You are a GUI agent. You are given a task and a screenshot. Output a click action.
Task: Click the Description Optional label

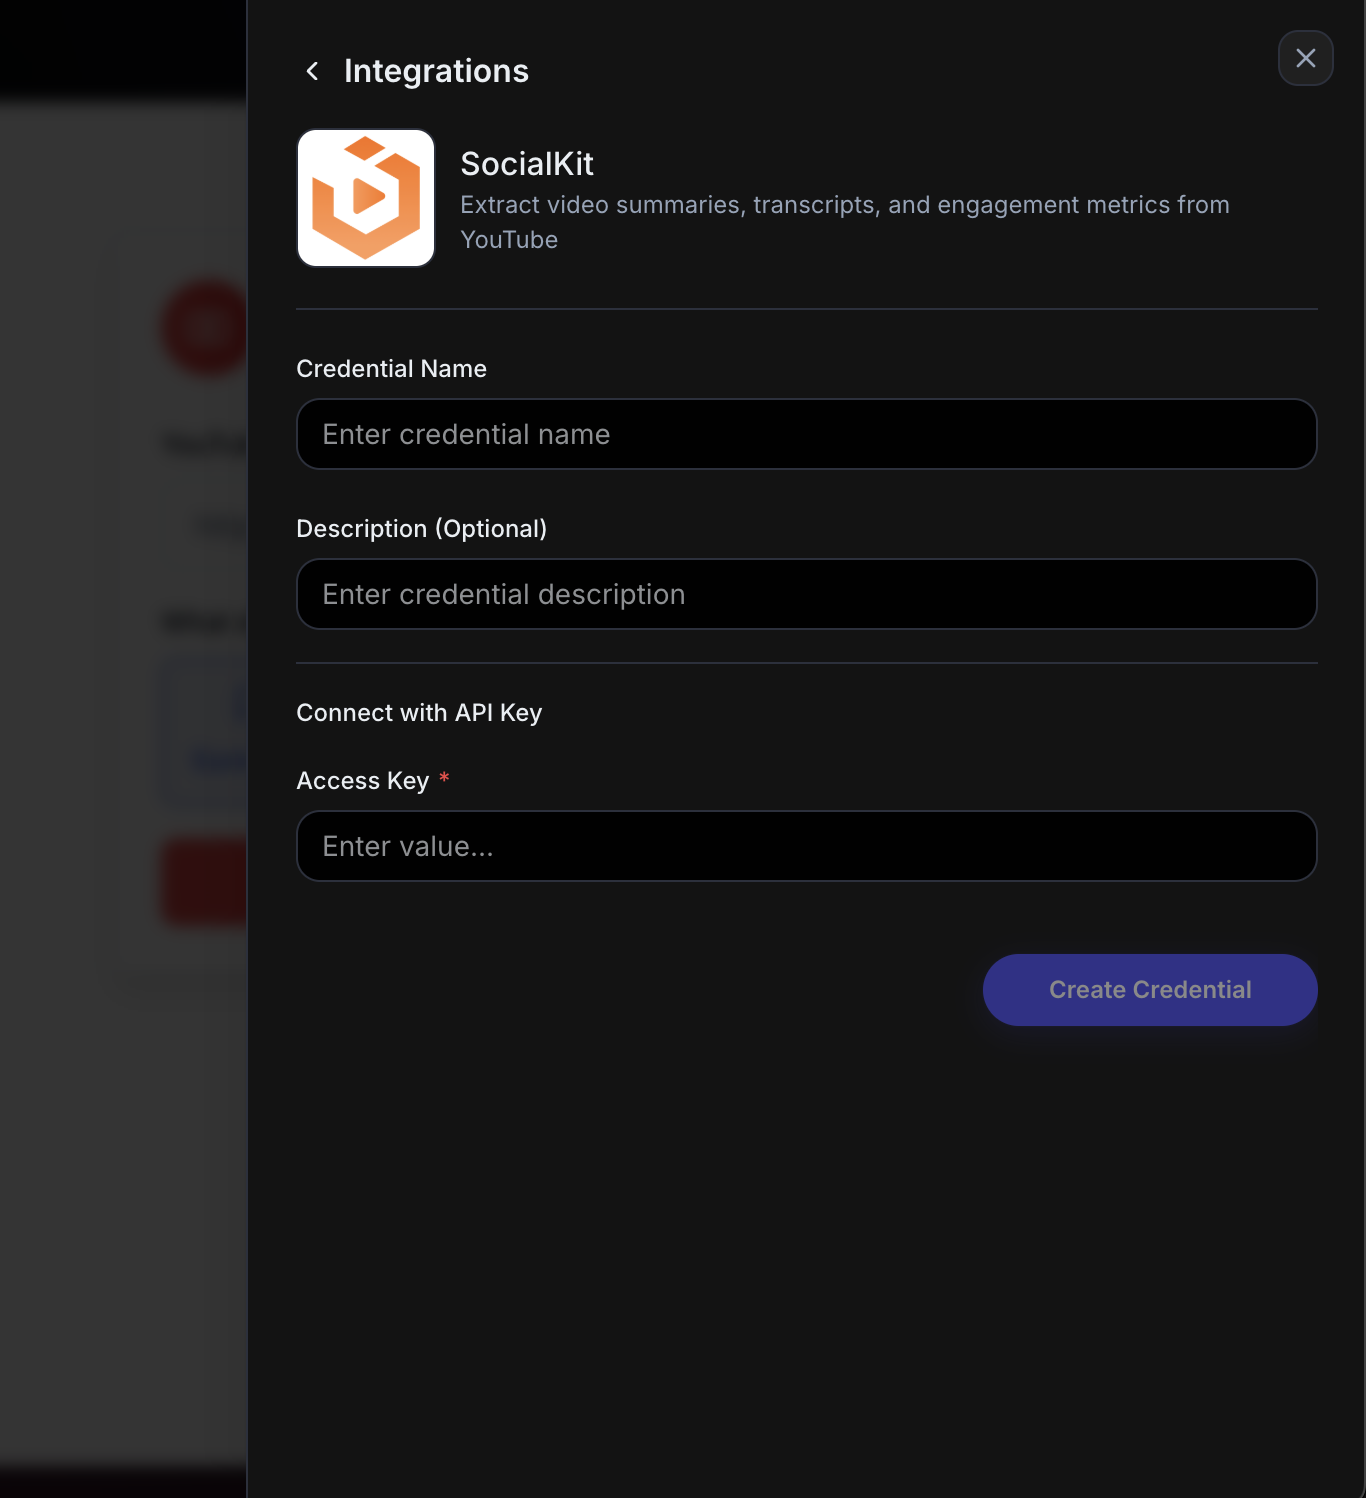point(422,528)
